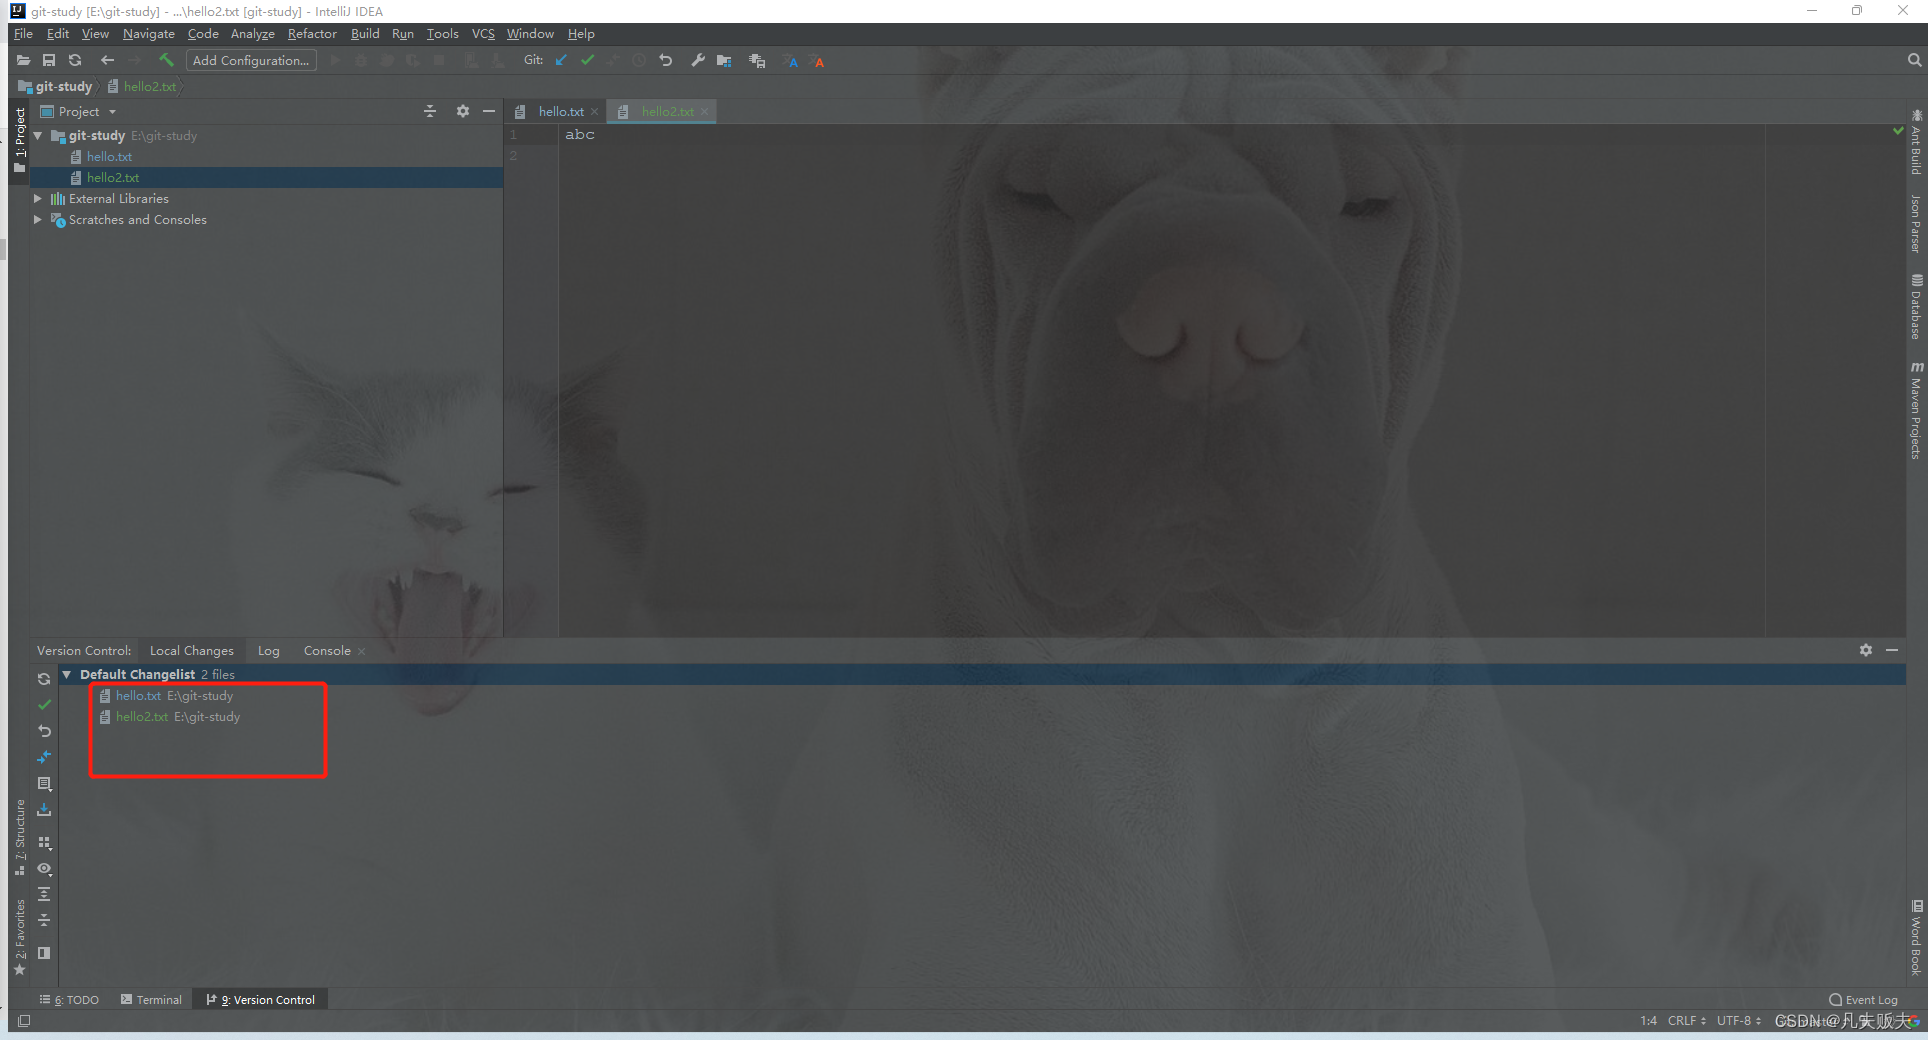Open the Project panel settings gear

click(x=462, y=111)
